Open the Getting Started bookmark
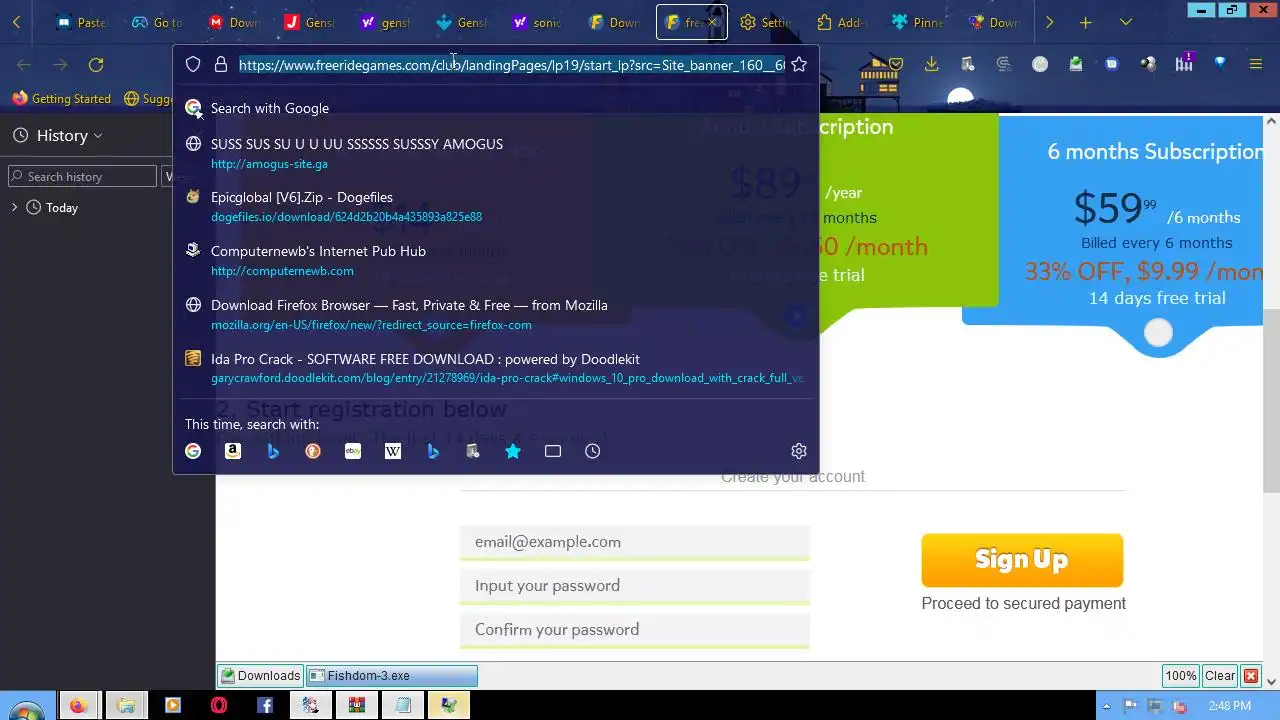1280x720 pixels. [61, 99]
